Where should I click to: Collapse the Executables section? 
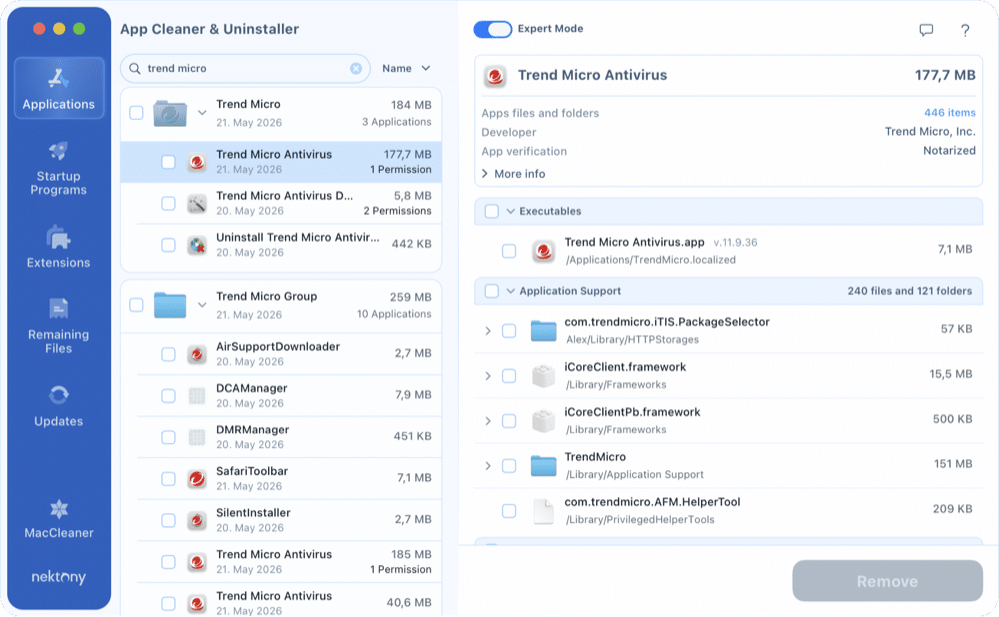click(x=510, y=211)
